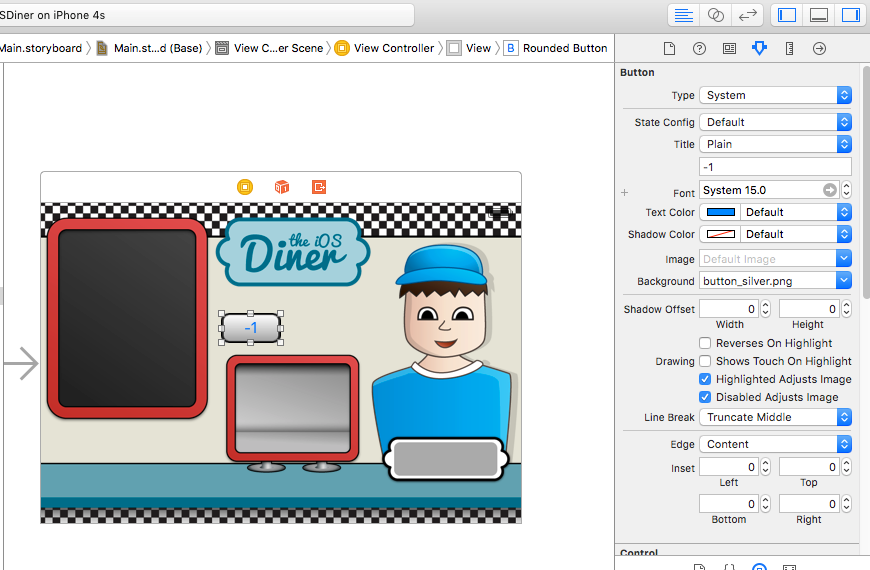870x570 pixels.
Task: Click the inspector vertical scrollbar
Action: [866, 183]
